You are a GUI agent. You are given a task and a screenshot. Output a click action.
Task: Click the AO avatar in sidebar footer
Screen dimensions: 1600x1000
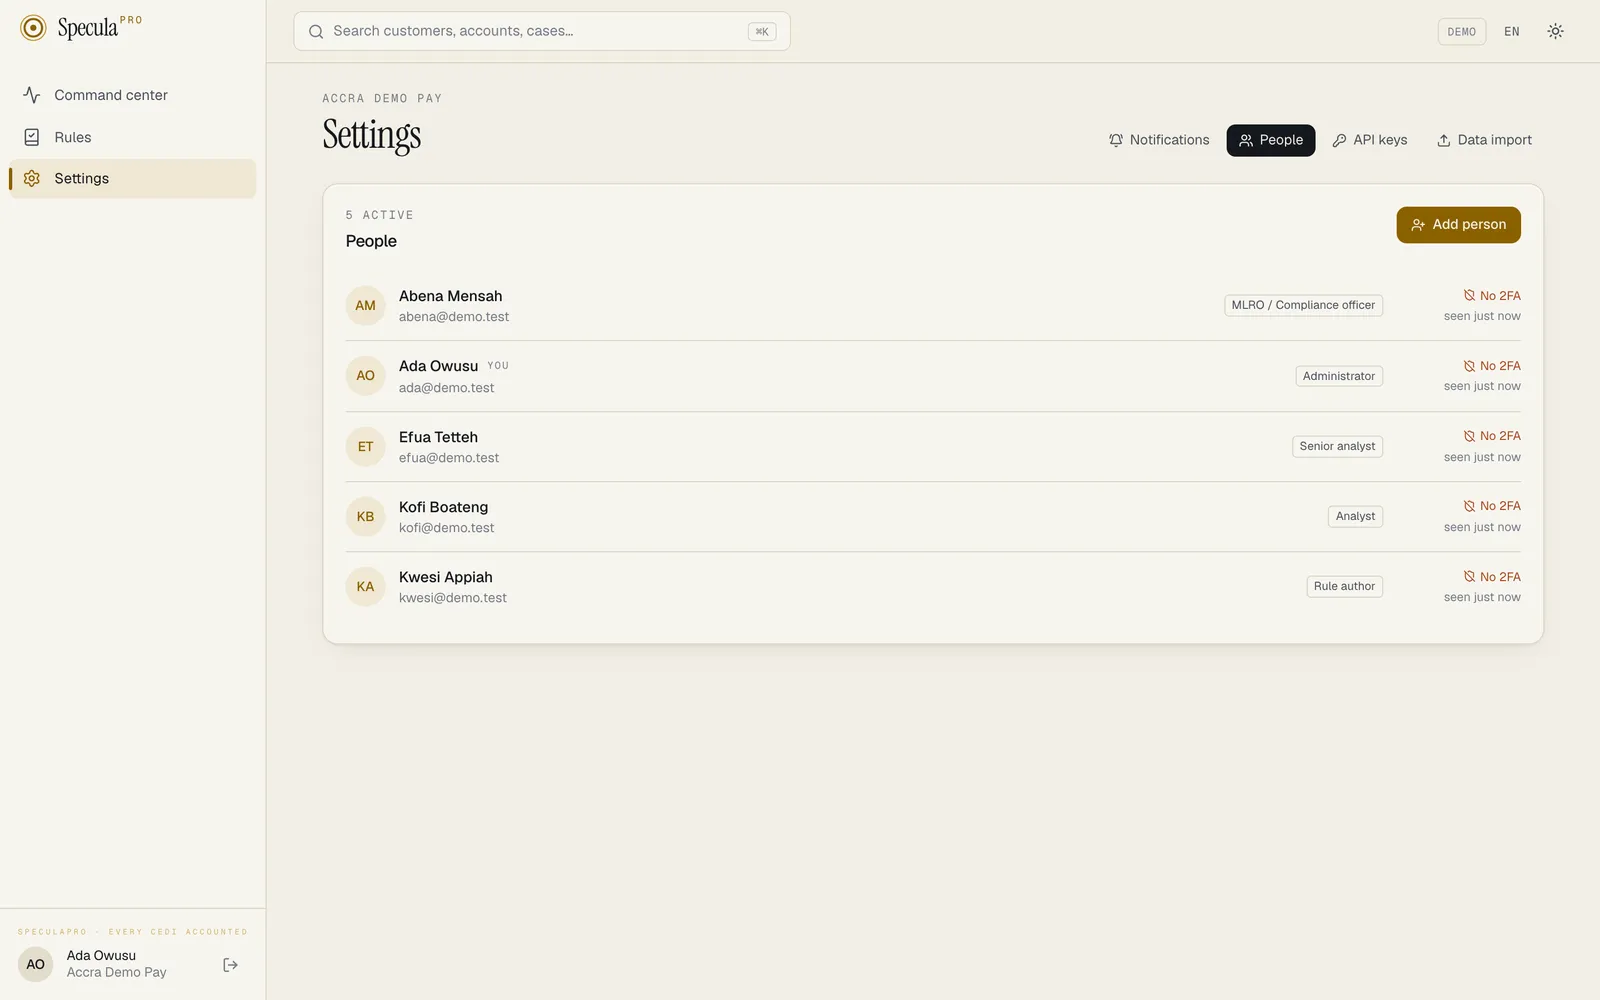click(x=35, y=965)
